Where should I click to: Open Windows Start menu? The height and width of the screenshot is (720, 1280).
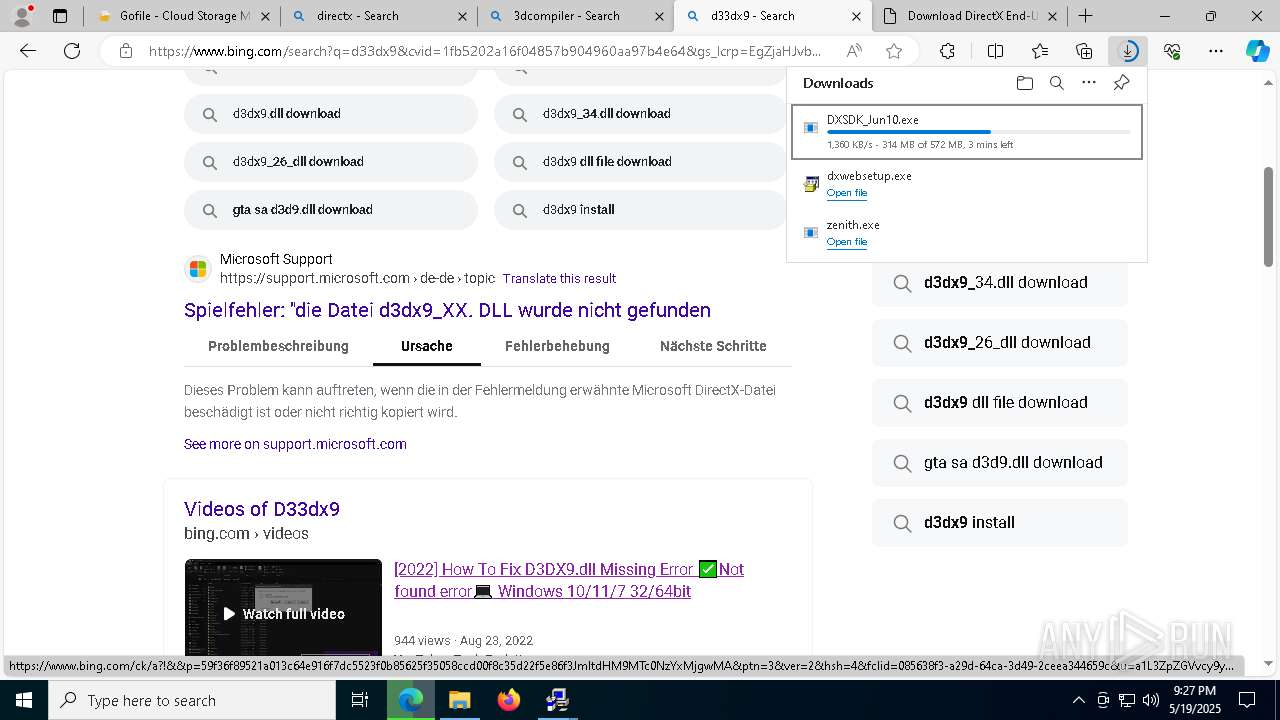coord(23,700)
